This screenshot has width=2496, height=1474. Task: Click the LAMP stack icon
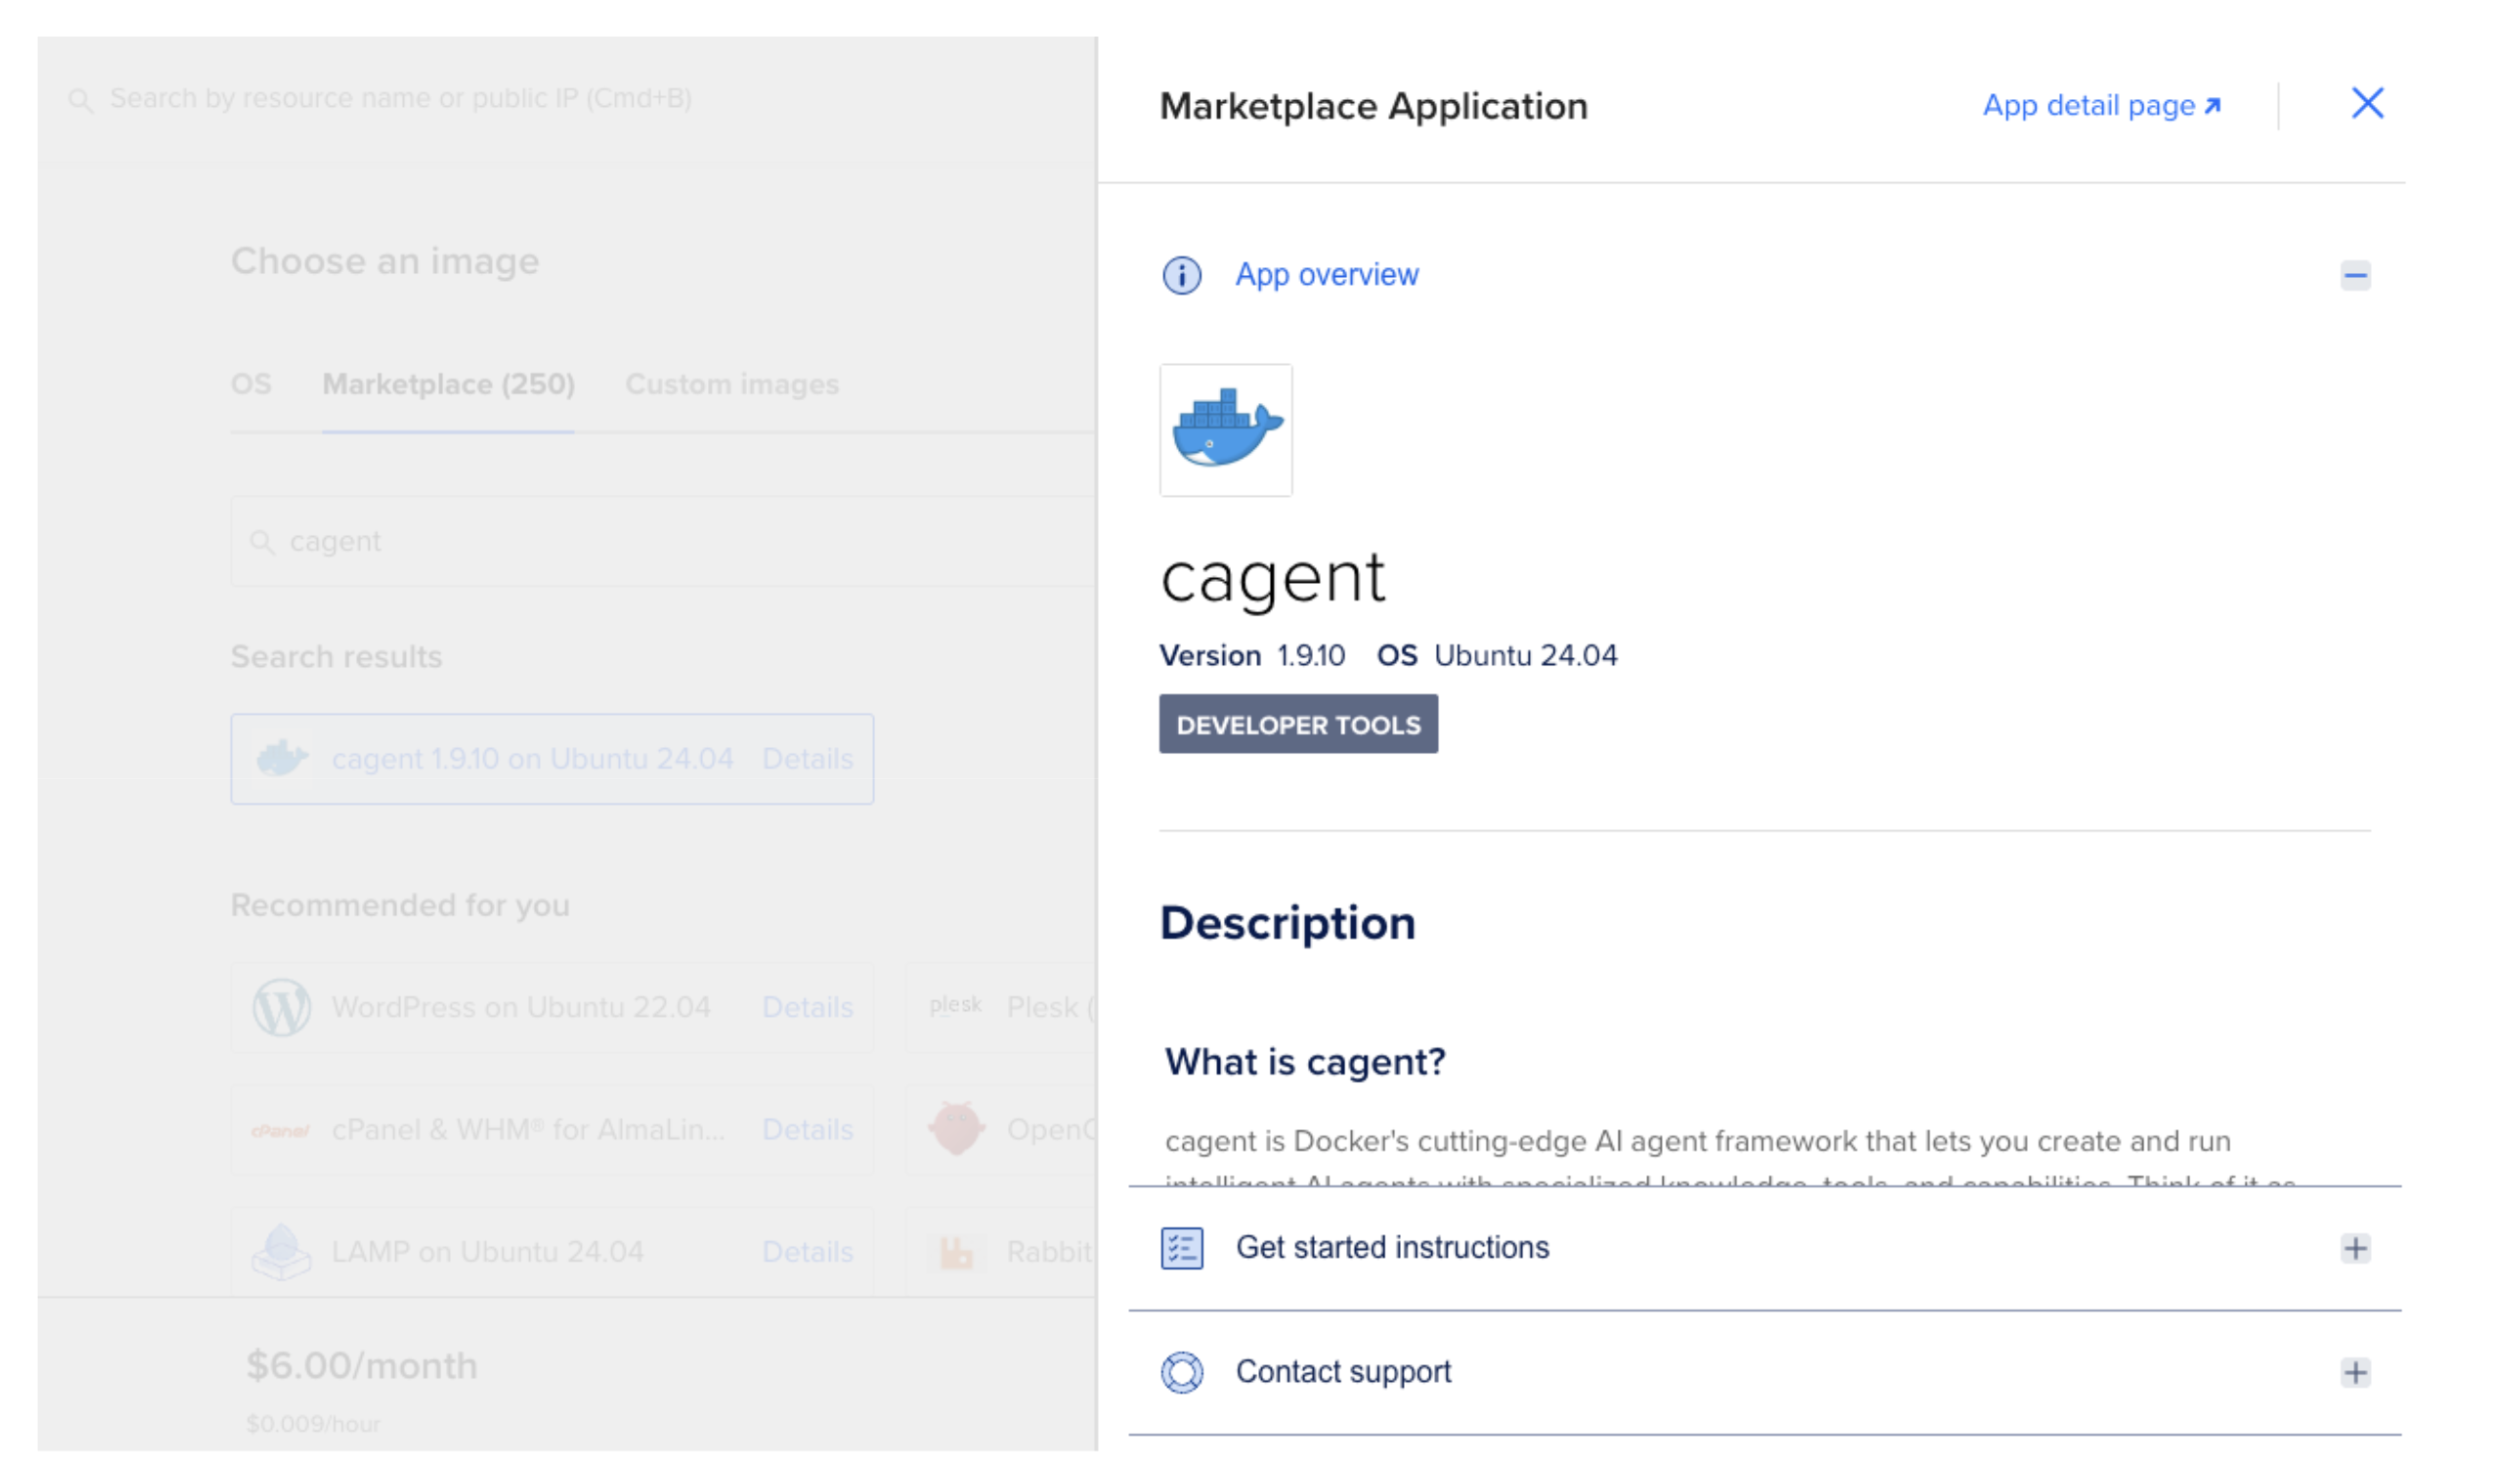pyautogui.click(x=282, y=1251)
